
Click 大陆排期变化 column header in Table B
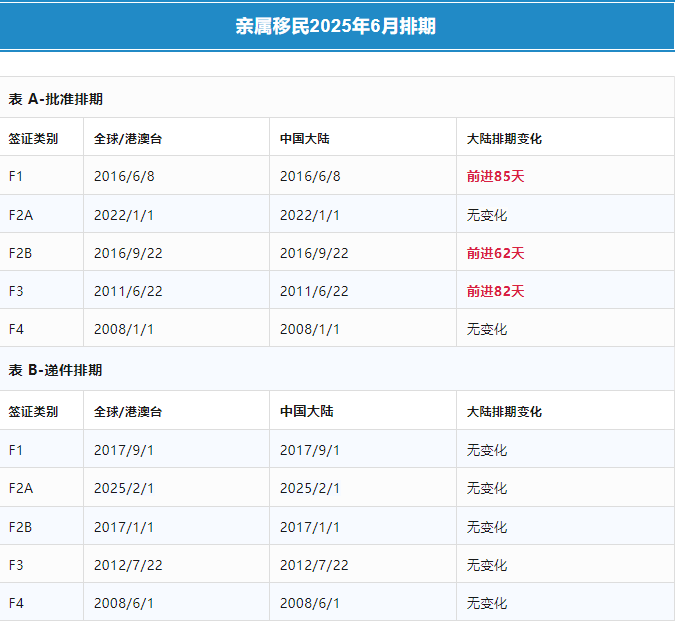click(504, 411)
